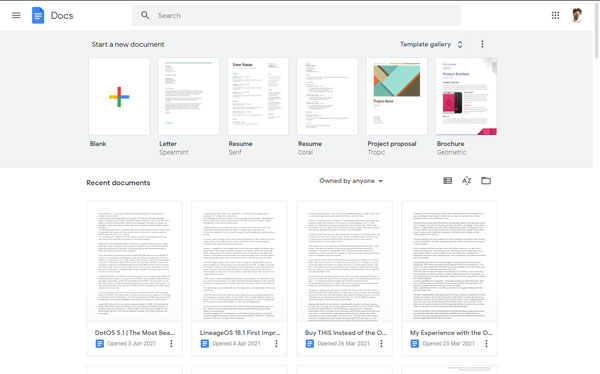Choose the Resume Serif template
This screenshot has height=374, width=600.
coord(258,96)
